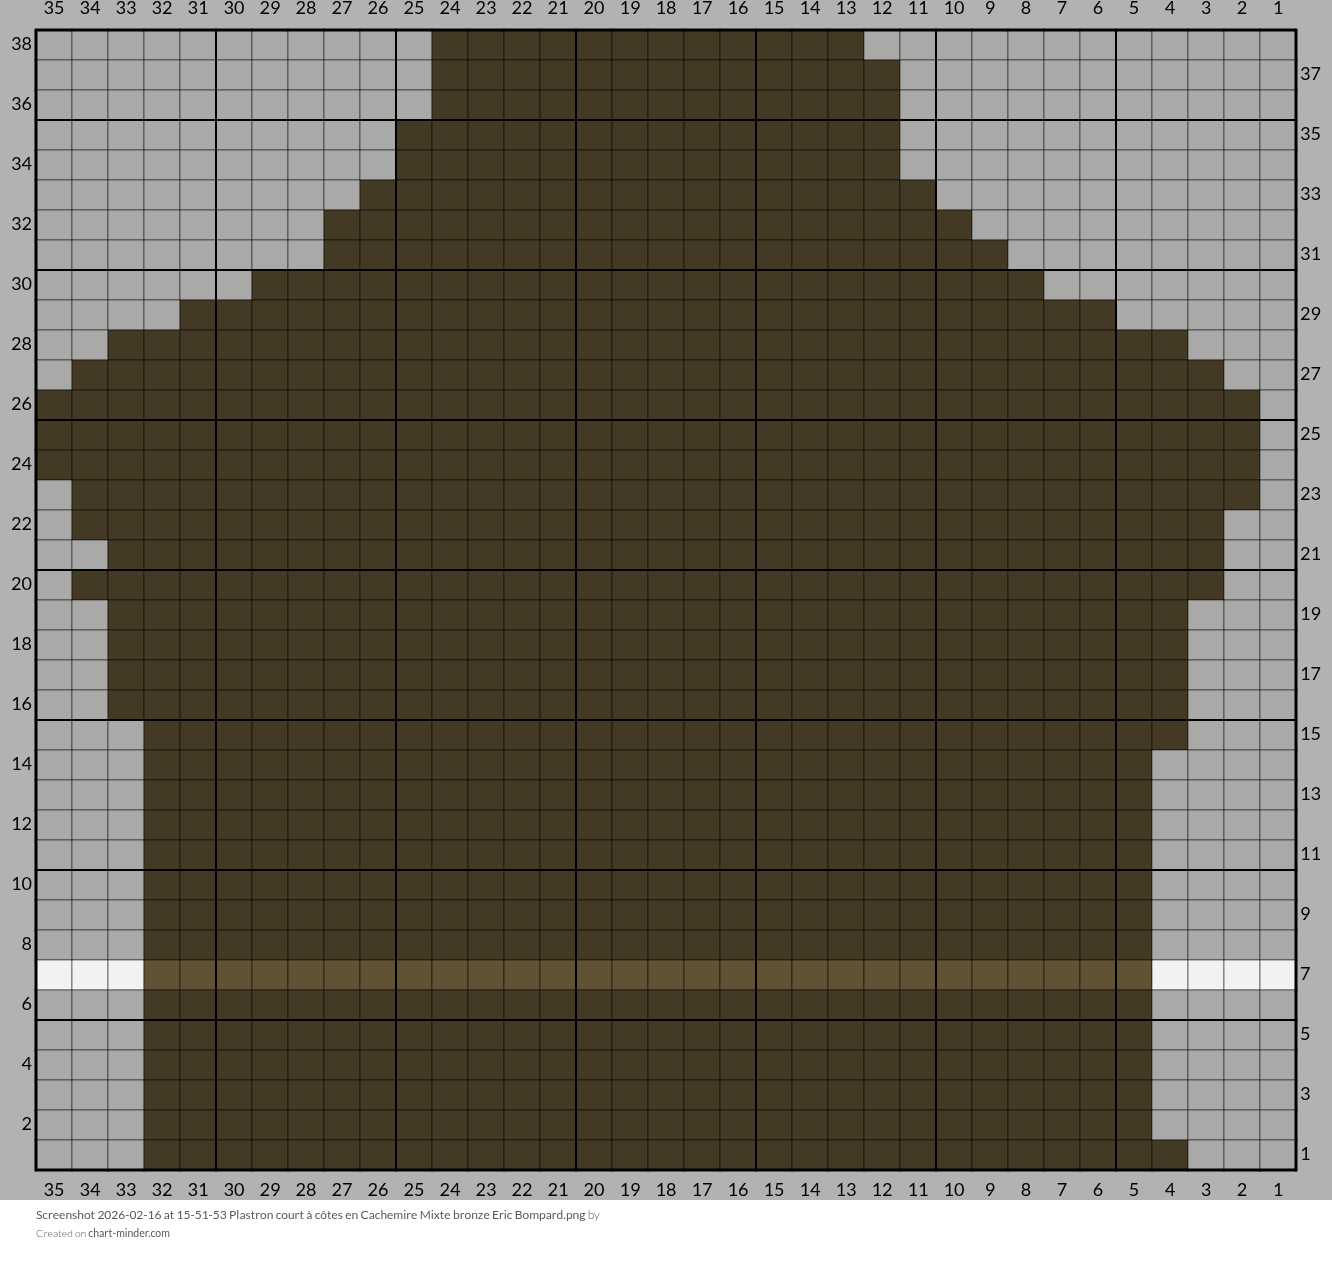Screen dimensions: 1332x1263
Task: Click row label 1 on right edge
Action: click(1305, 1153)
